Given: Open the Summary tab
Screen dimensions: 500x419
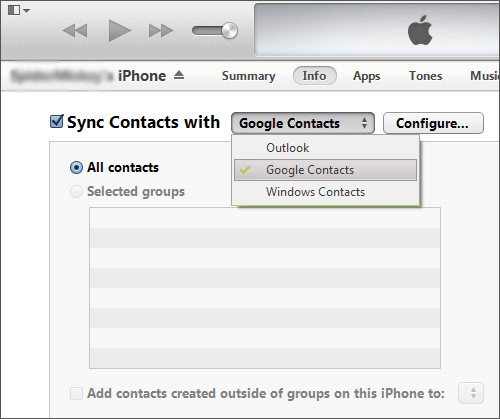Looking at the screenshot, I should click(249, 76).
